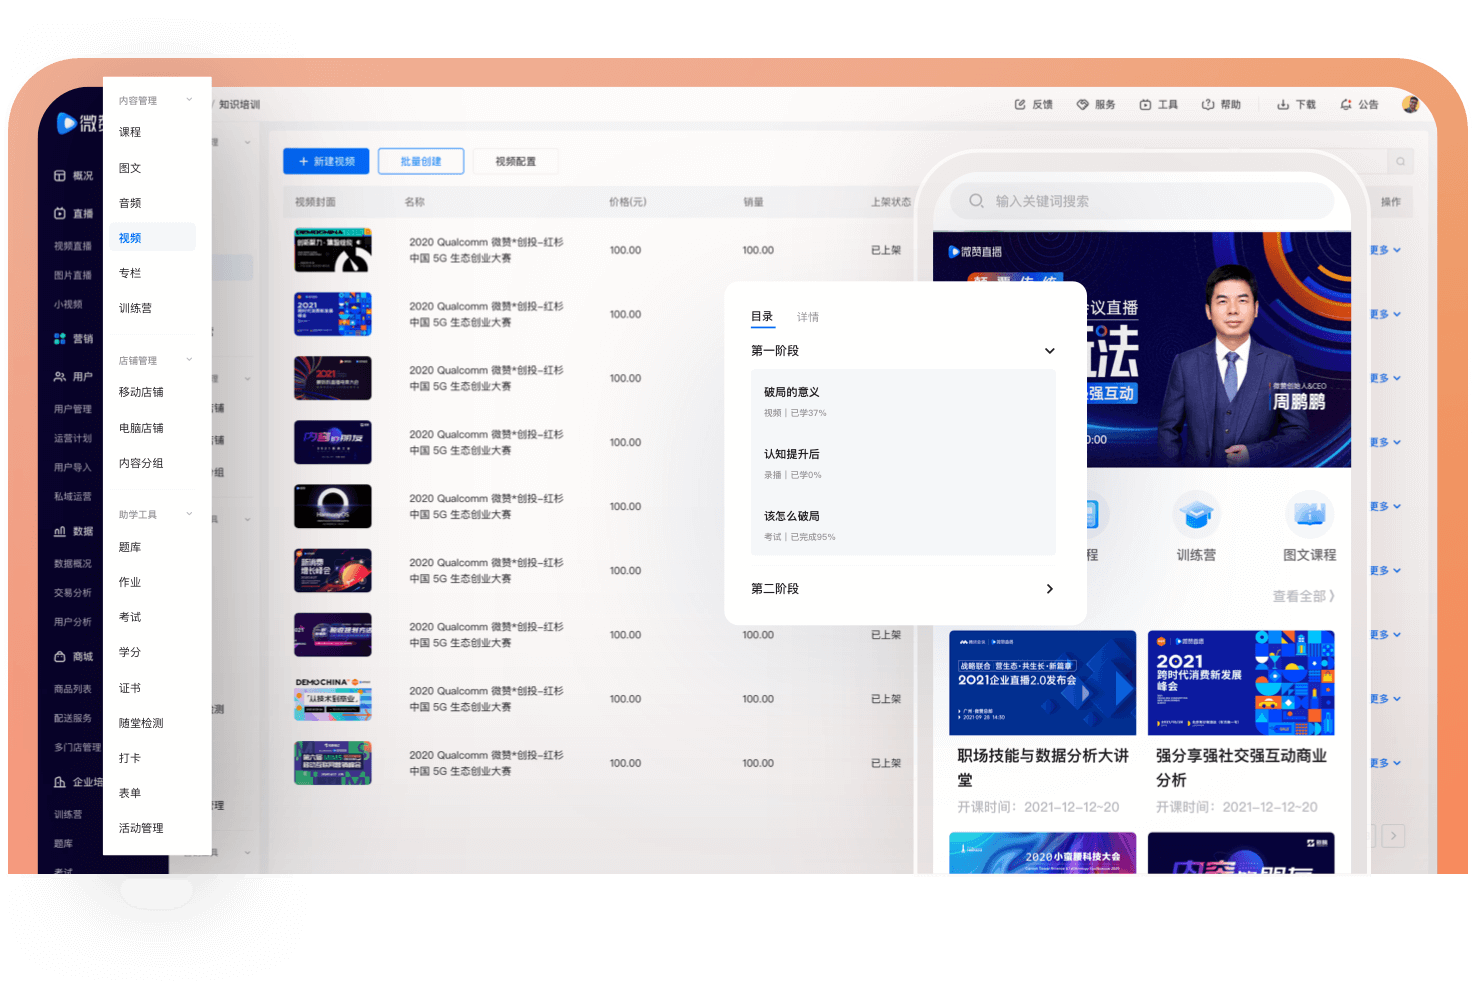Click the 下载 download icon

pos(1283,105)
